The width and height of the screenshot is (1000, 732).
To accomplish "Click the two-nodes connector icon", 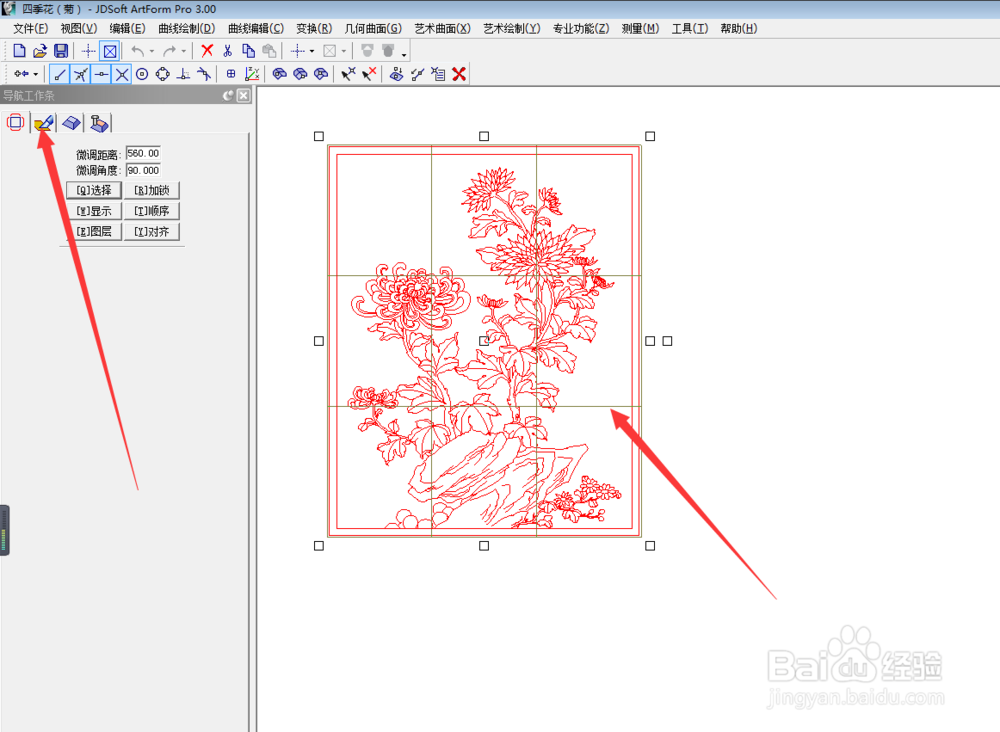I will point(417,74).
